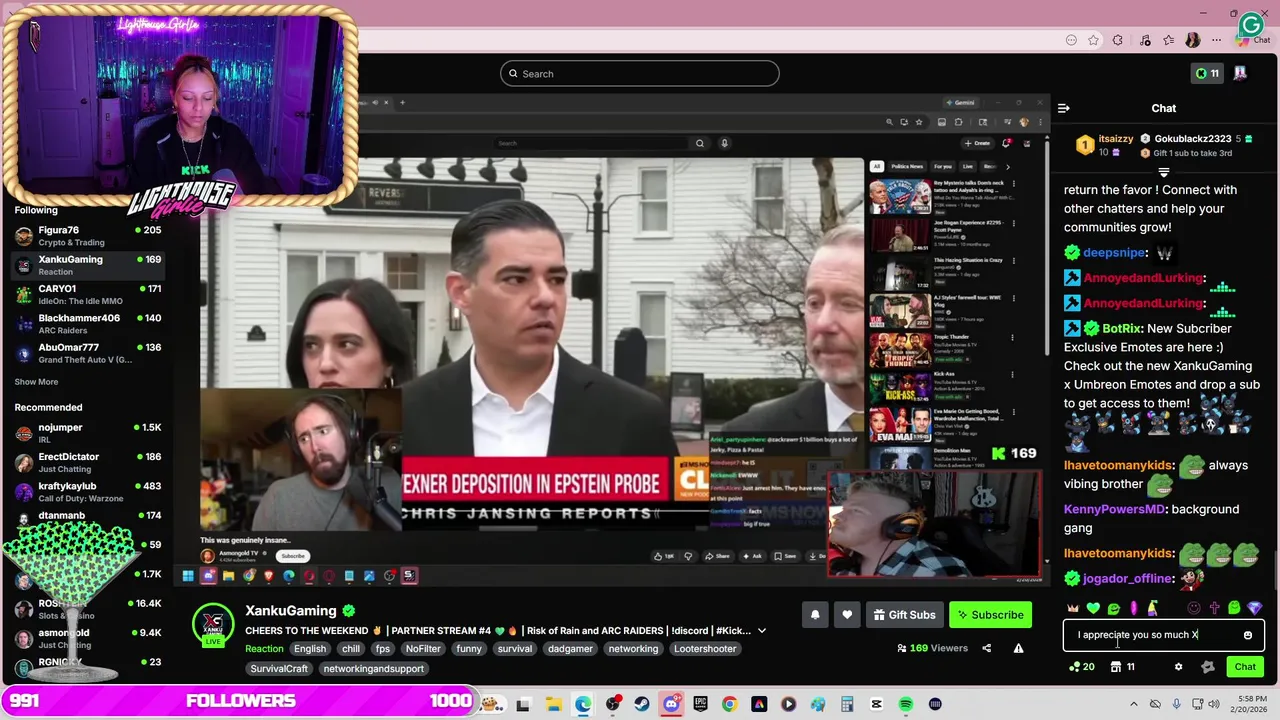Open browser favorites list icon
The width and height of the screenshot is (1280, 720).
click(x=1168, y=40)
